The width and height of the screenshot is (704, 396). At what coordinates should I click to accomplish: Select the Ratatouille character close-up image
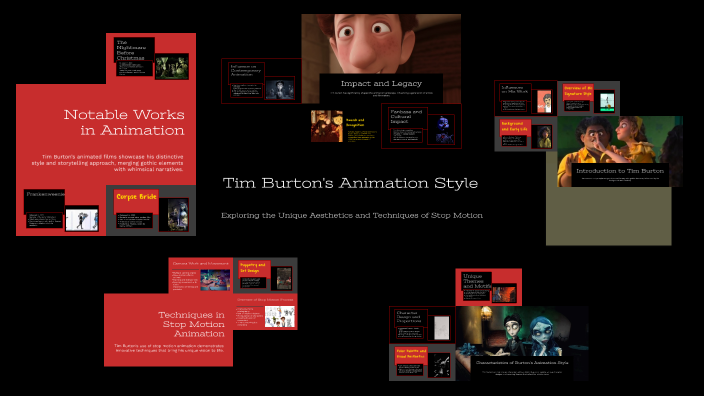coord(381,44)
